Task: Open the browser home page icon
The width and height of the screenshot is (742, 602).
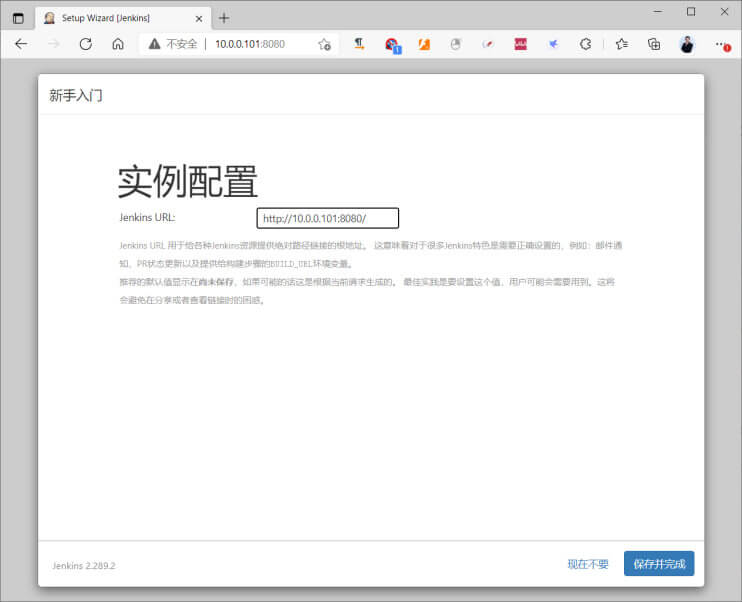Action: (x=118, y=44)
